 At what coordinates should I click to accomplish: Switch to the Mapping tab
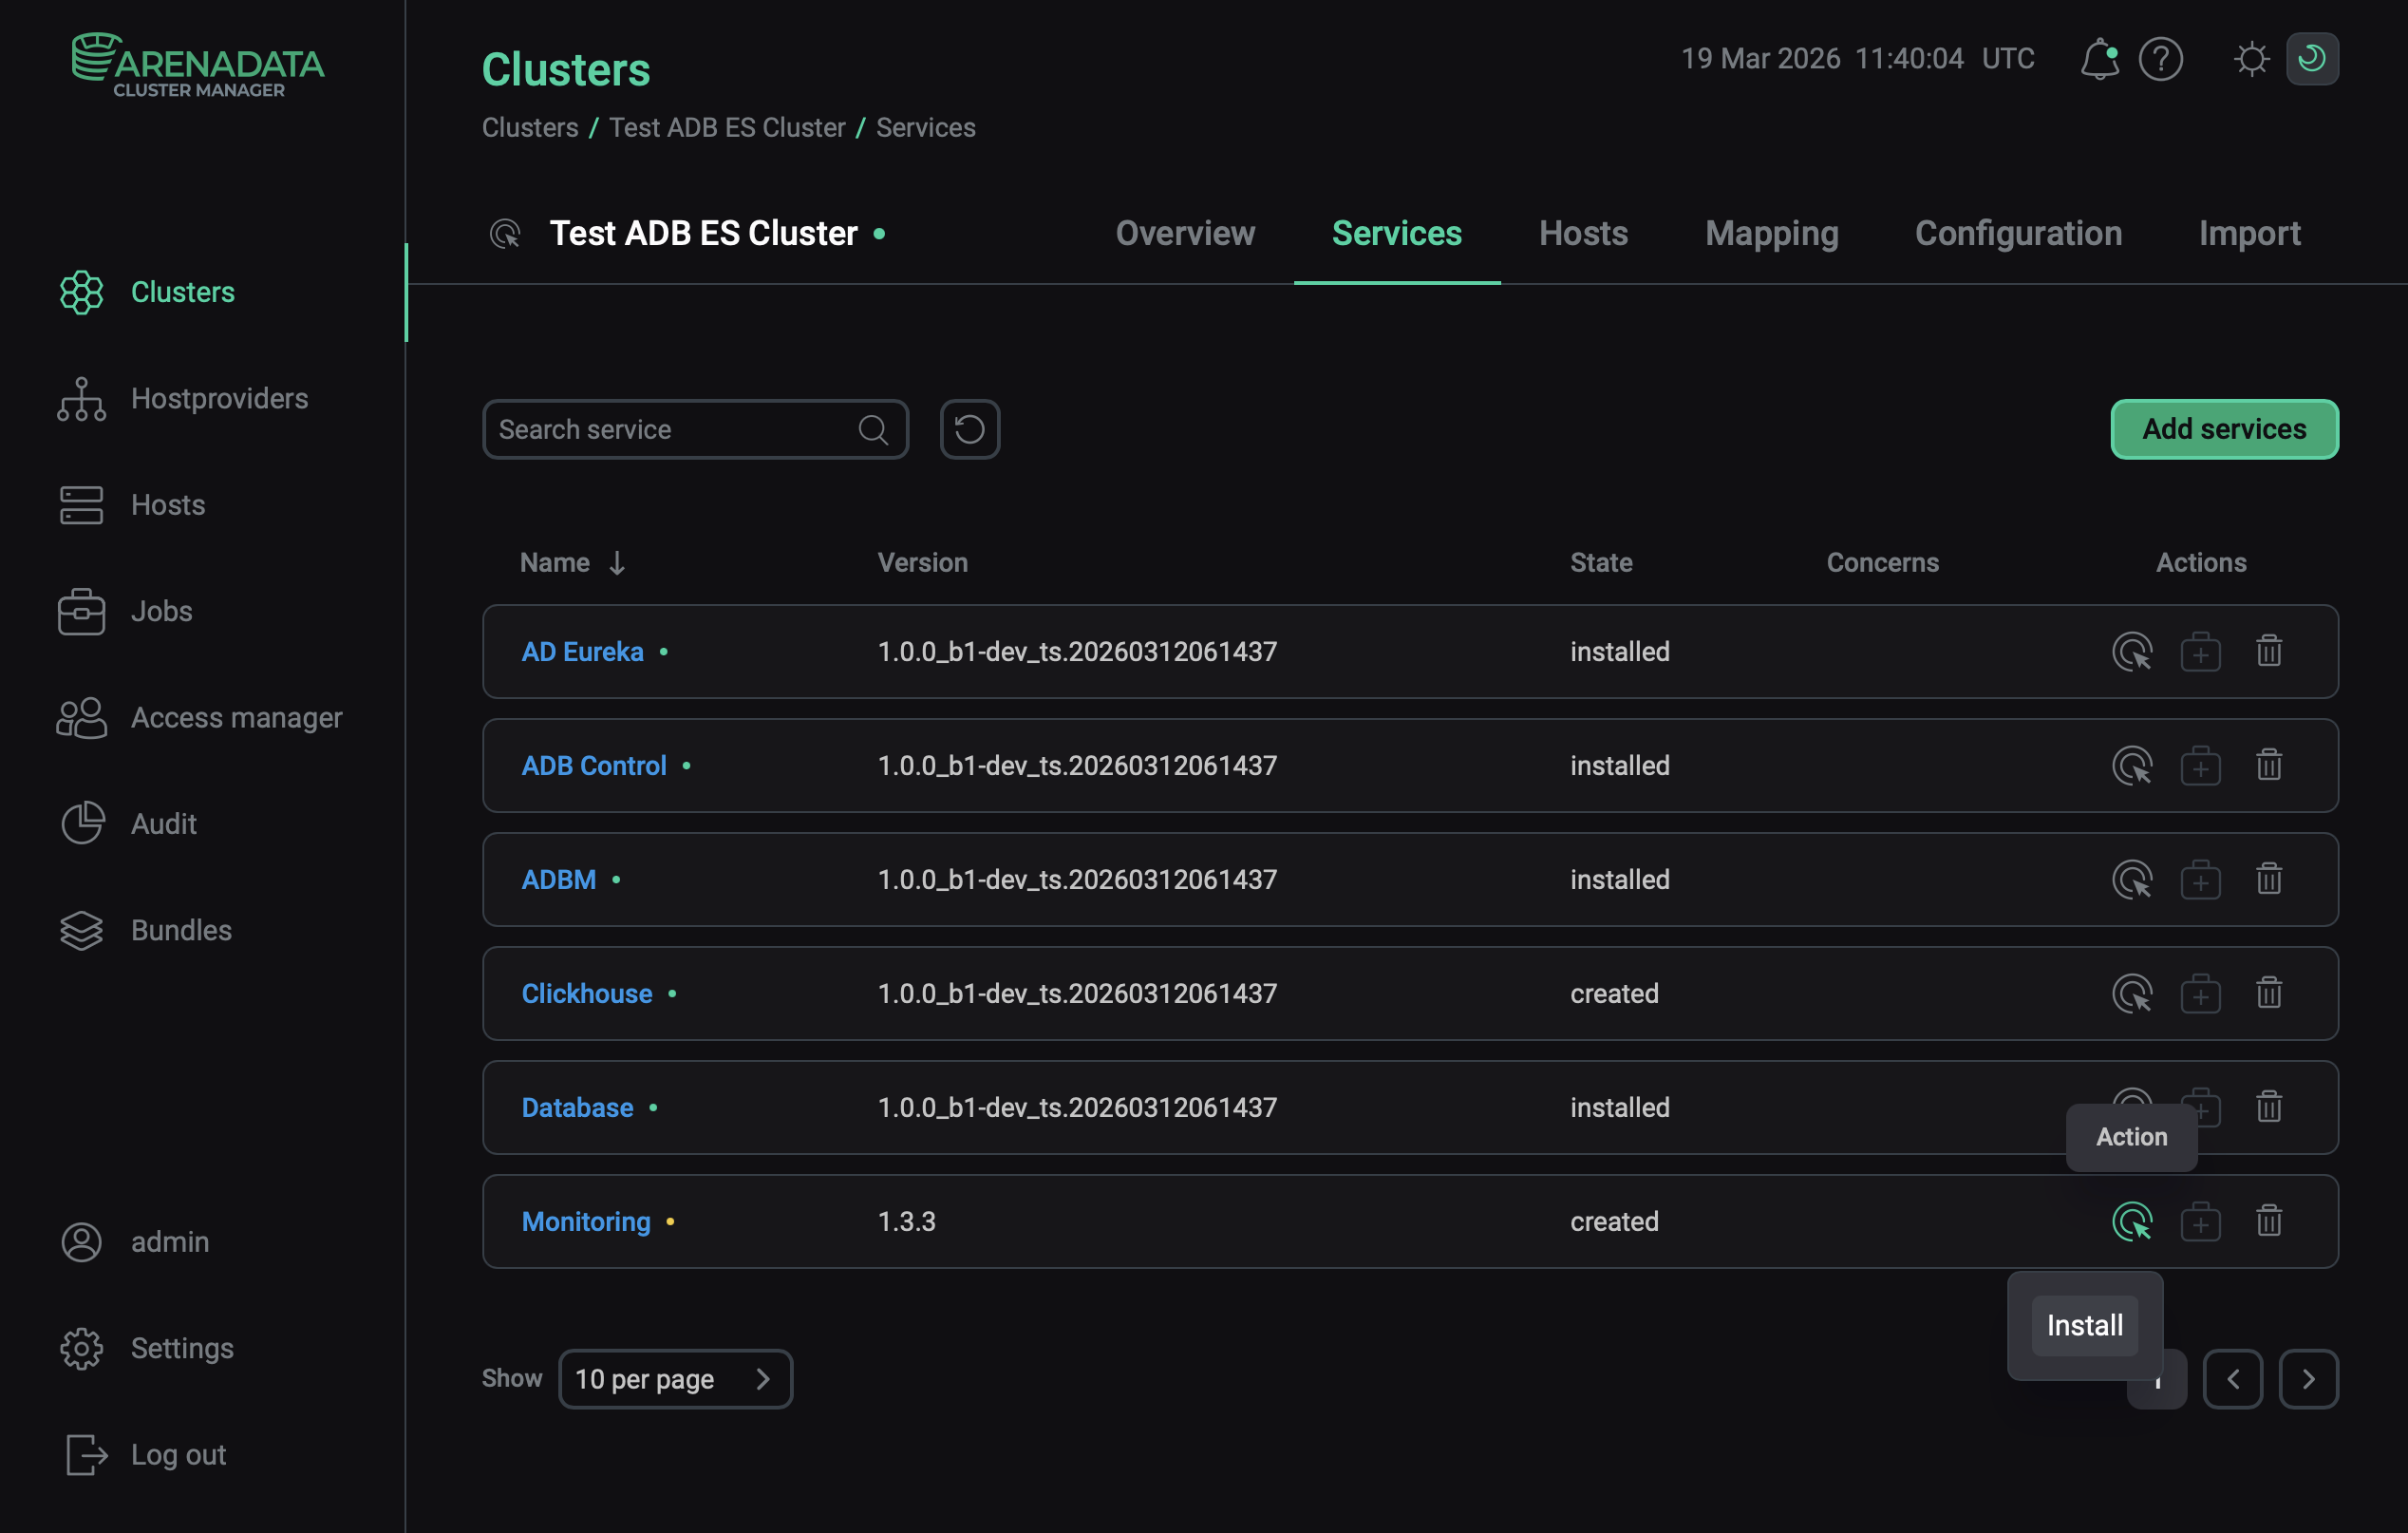click(x=1771, y=234)
